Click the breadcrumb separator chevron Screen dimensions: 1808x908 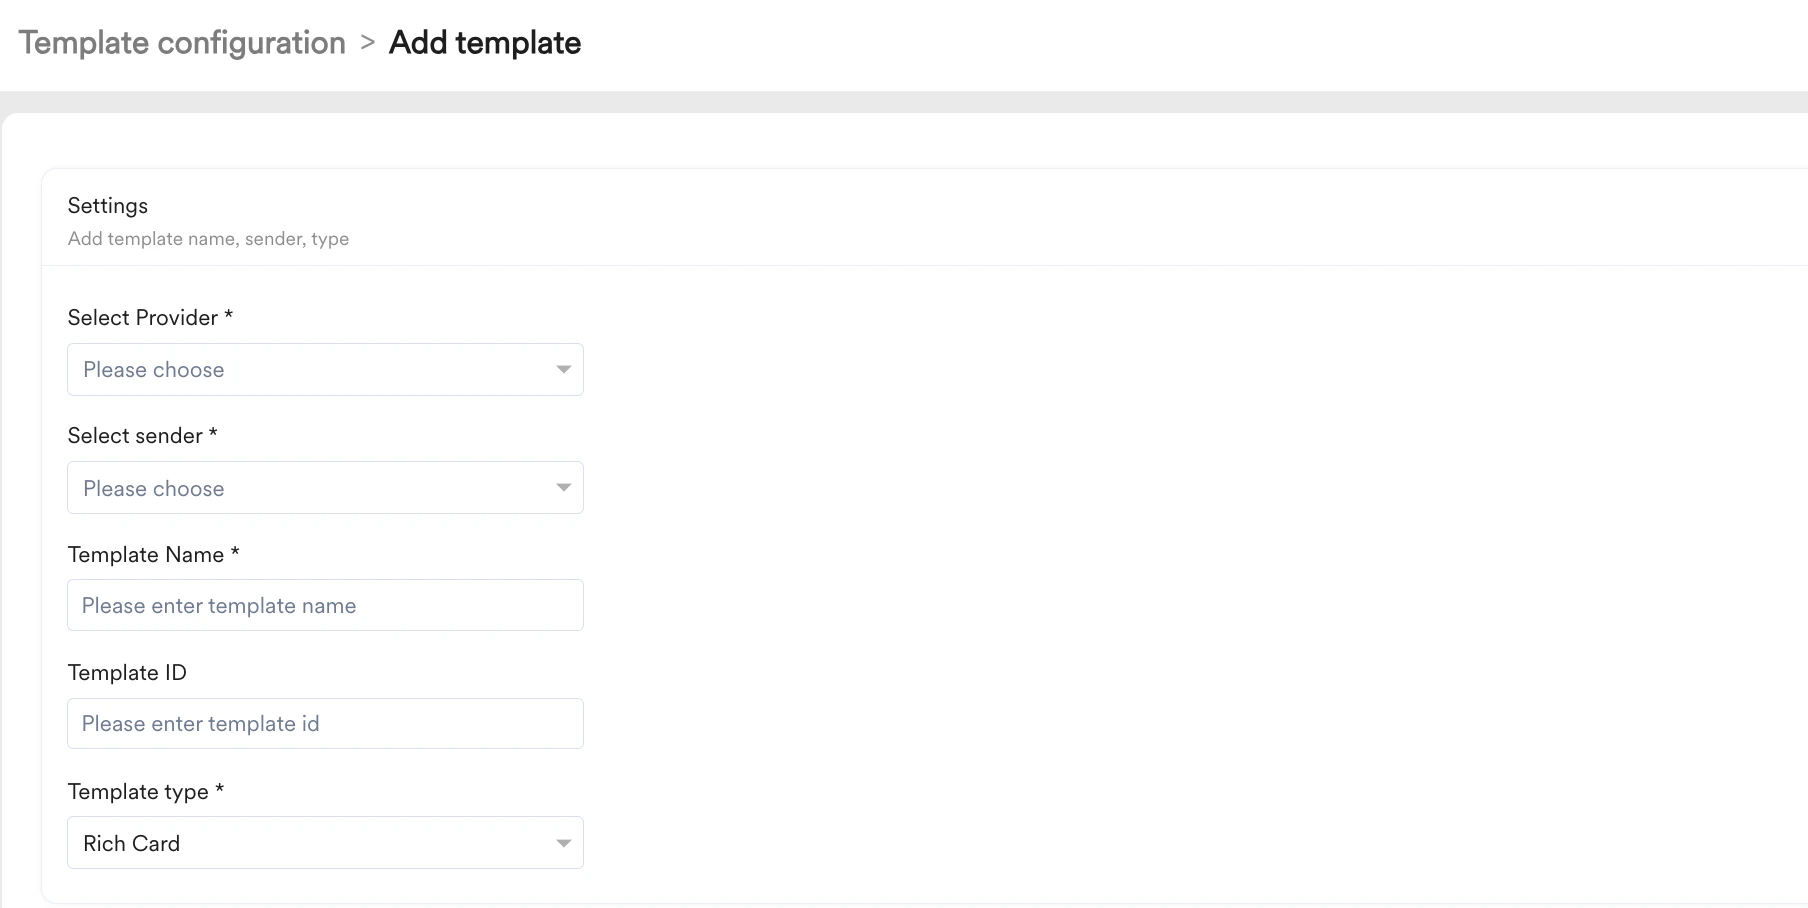coord(368,43)
